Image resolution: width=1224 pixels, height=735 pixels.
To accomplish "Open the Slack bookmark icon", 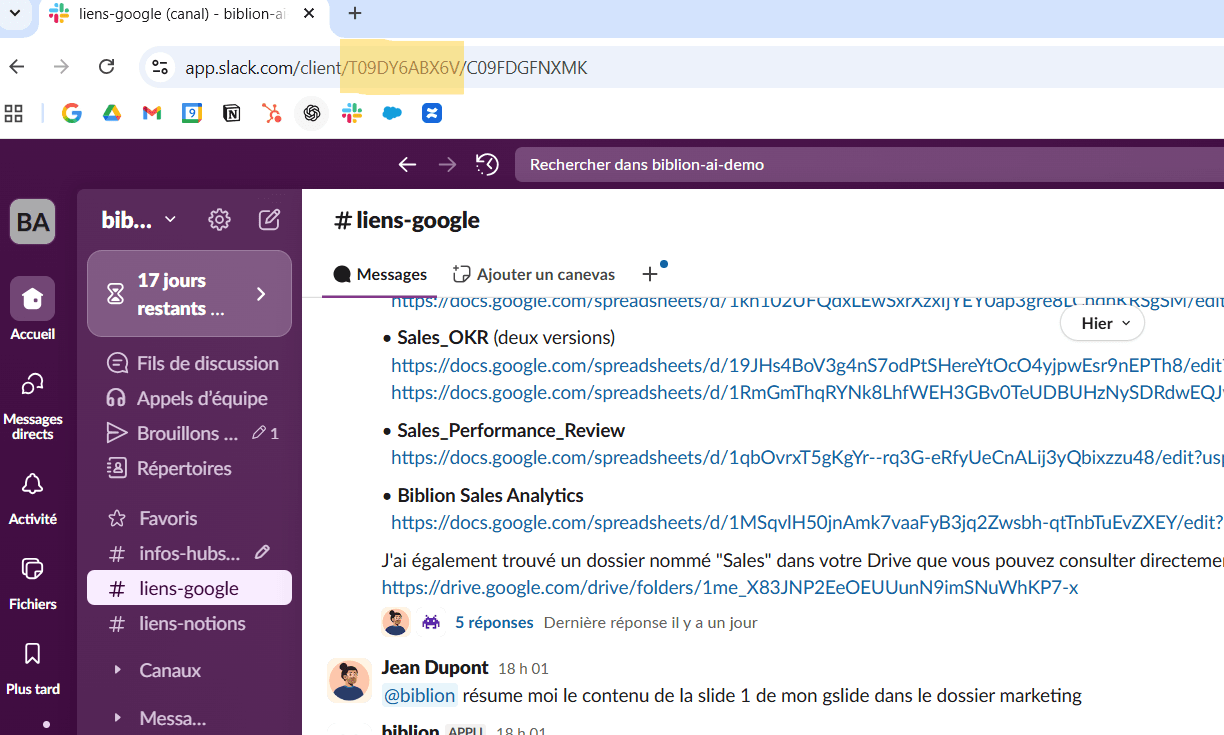I will coord(352,114).
